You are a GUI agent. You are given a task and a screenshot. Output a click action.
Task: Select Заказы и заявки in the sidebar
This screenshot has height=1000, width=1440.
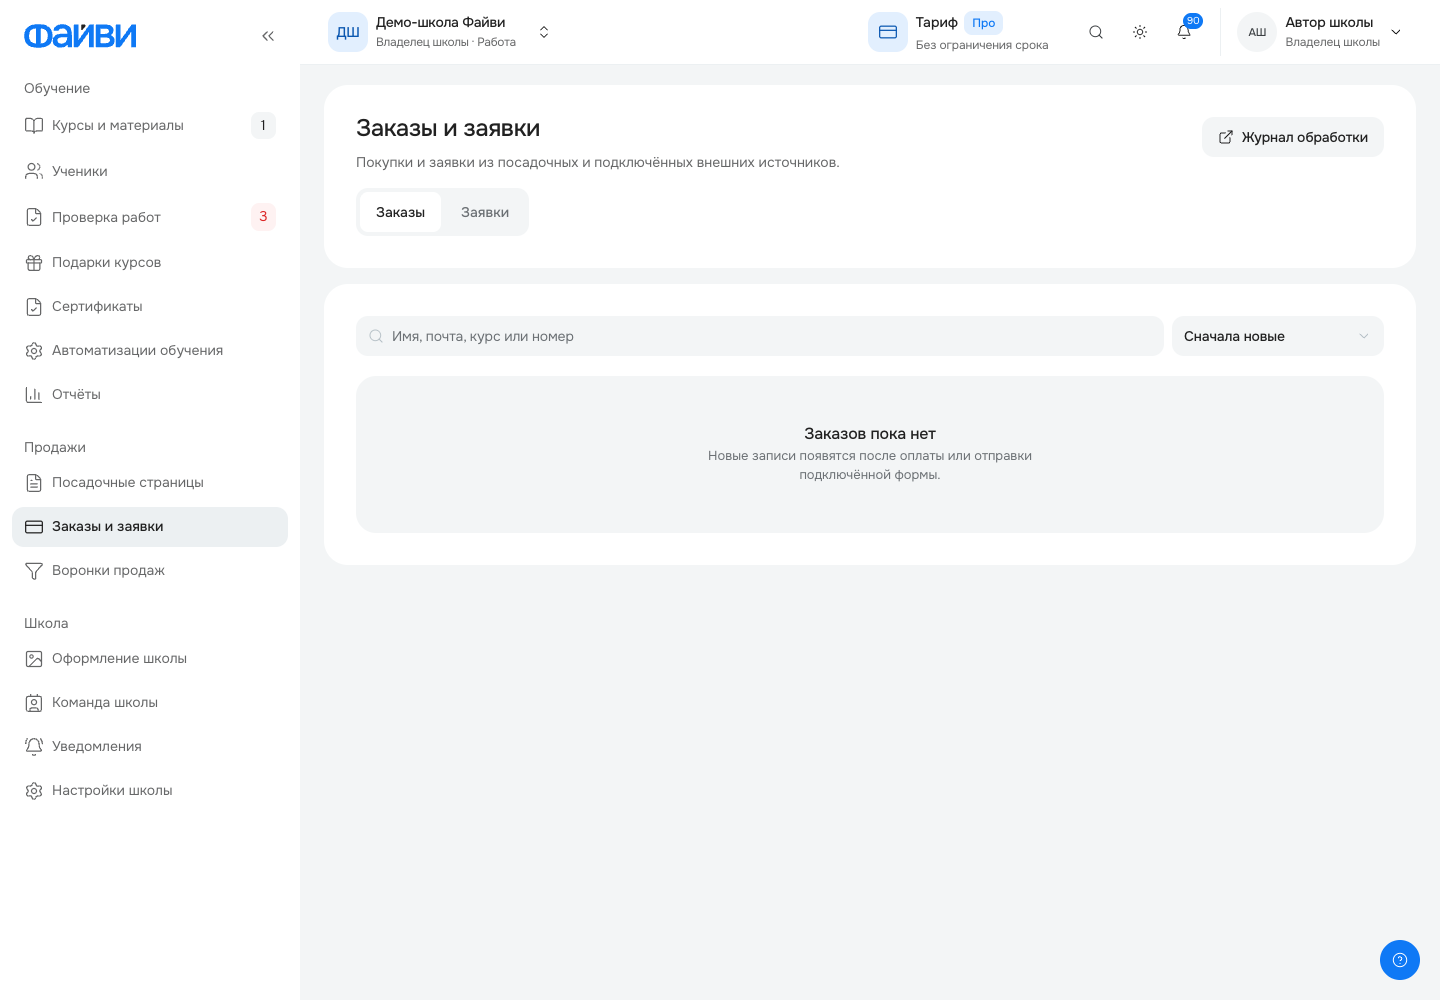150,526
